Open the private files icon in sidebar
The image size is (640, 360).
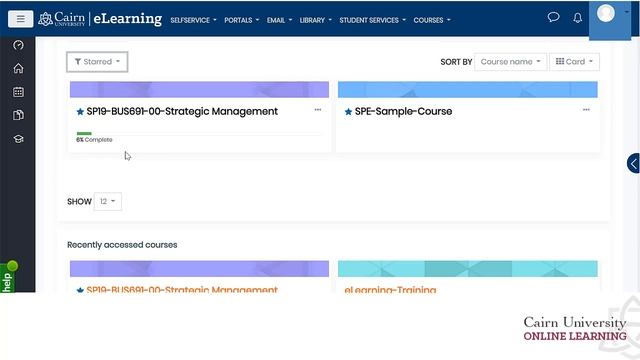tap(18, 115)
